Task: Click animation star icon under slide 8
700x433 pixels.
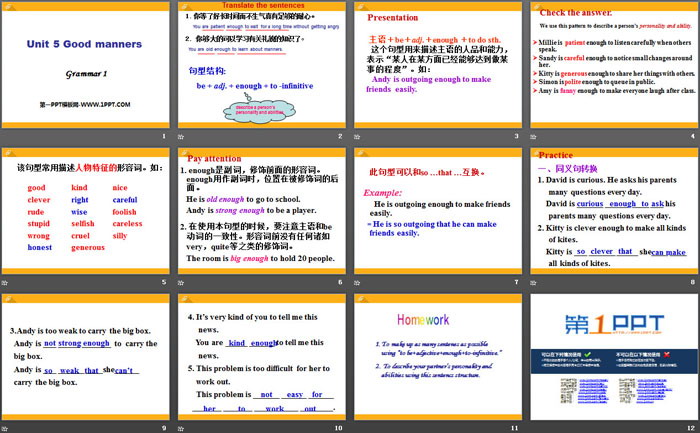Action: coord(533,283)
